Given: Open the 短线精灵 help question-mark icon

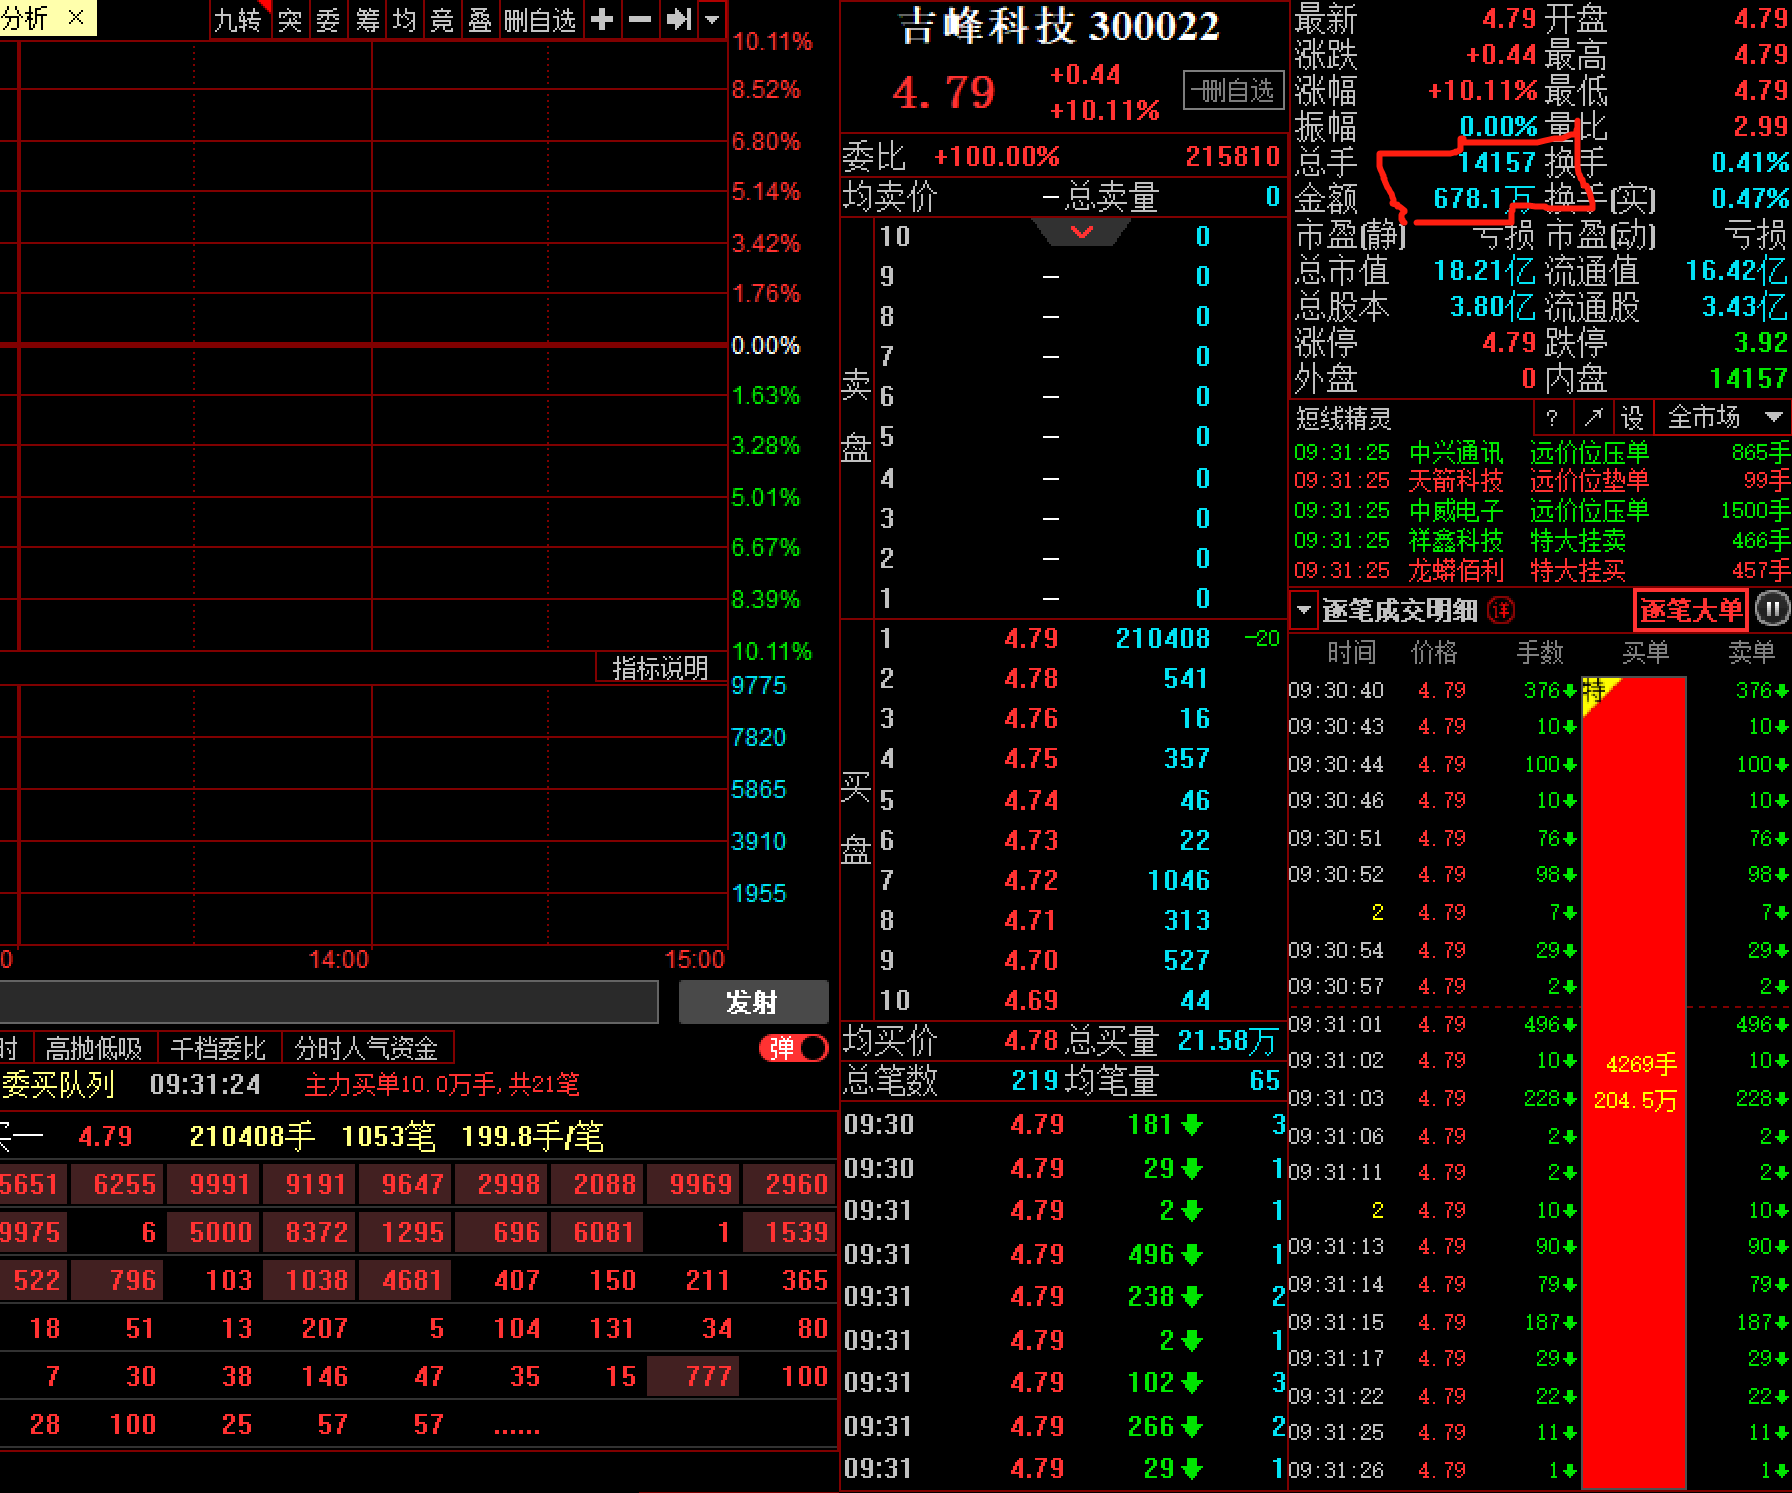Looking at the screenshot, I should (x=1552, y=417).
